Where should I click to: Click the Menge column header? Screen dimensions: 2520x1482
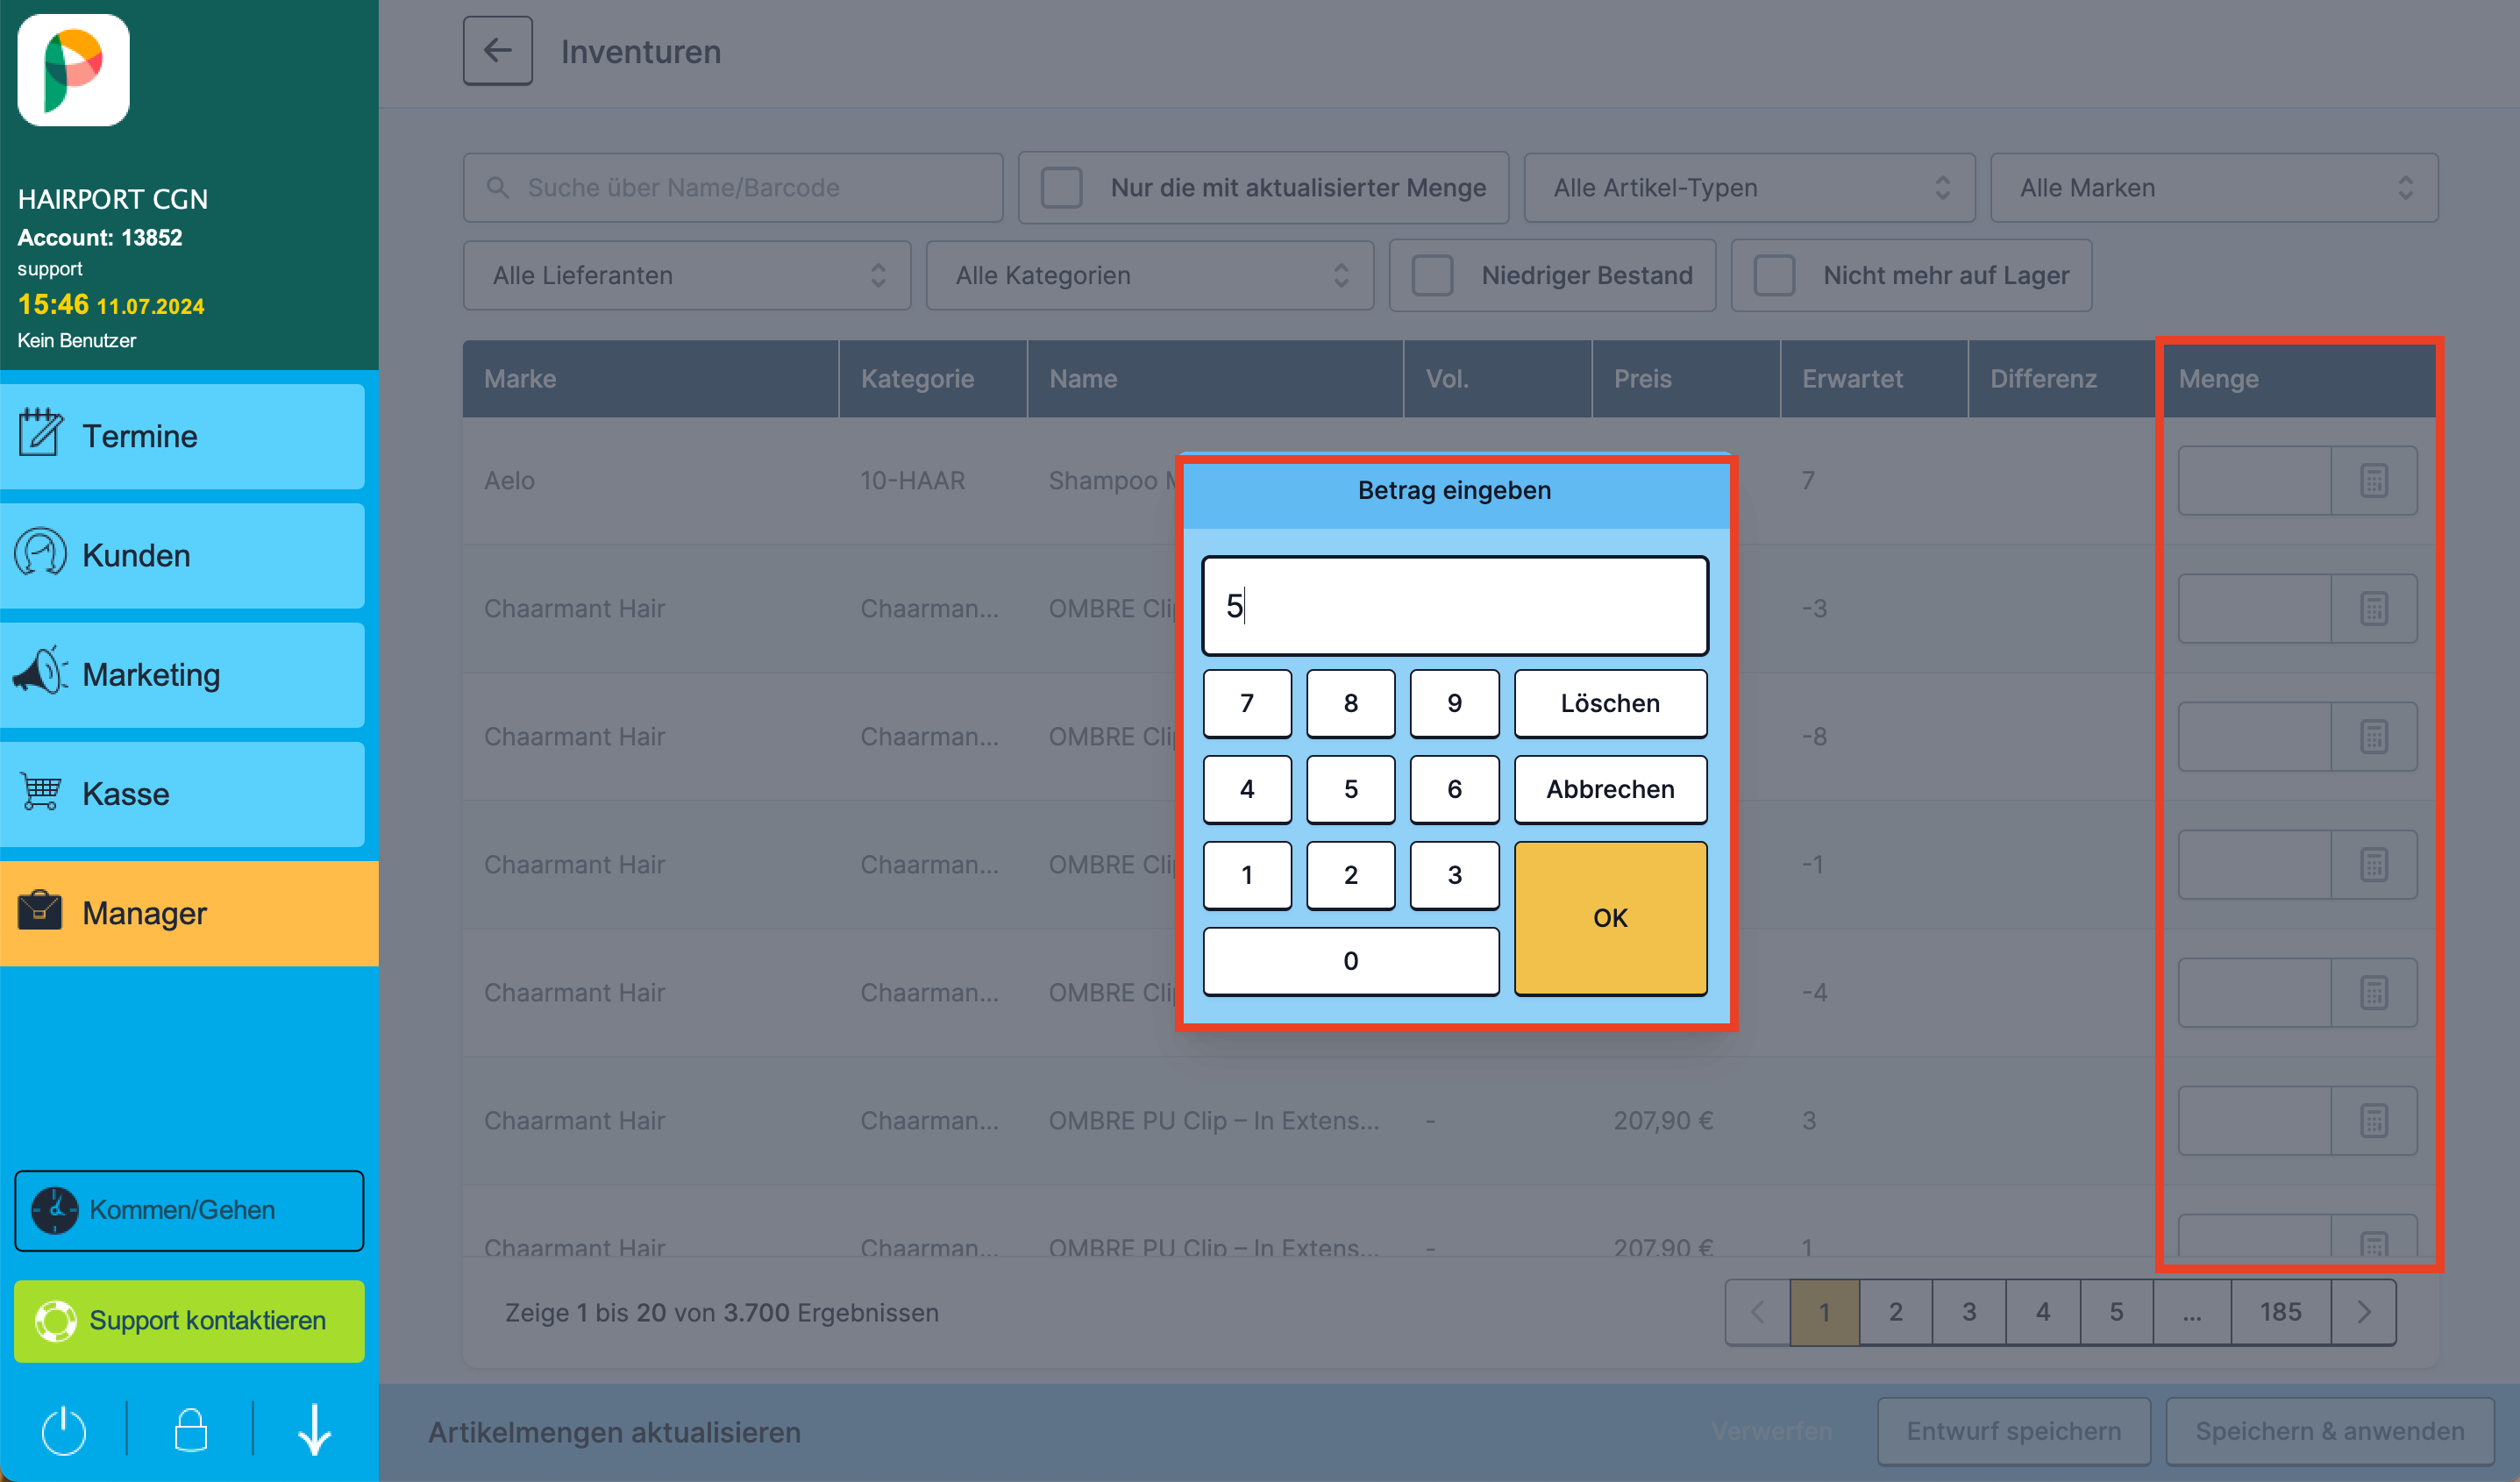coord(2299,378)
